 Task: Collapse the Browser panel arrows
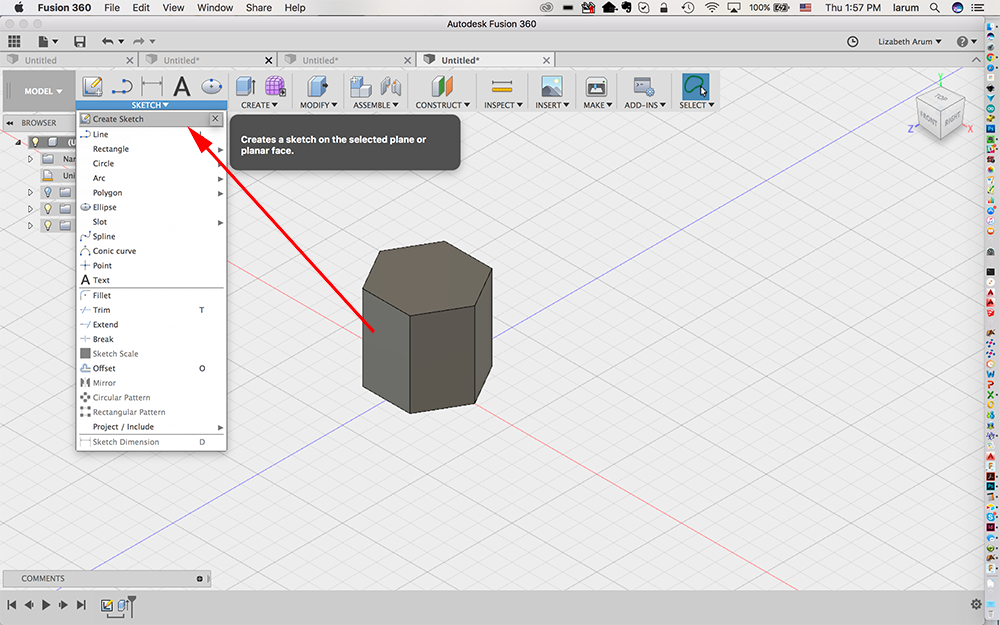[x=11, y=123]
